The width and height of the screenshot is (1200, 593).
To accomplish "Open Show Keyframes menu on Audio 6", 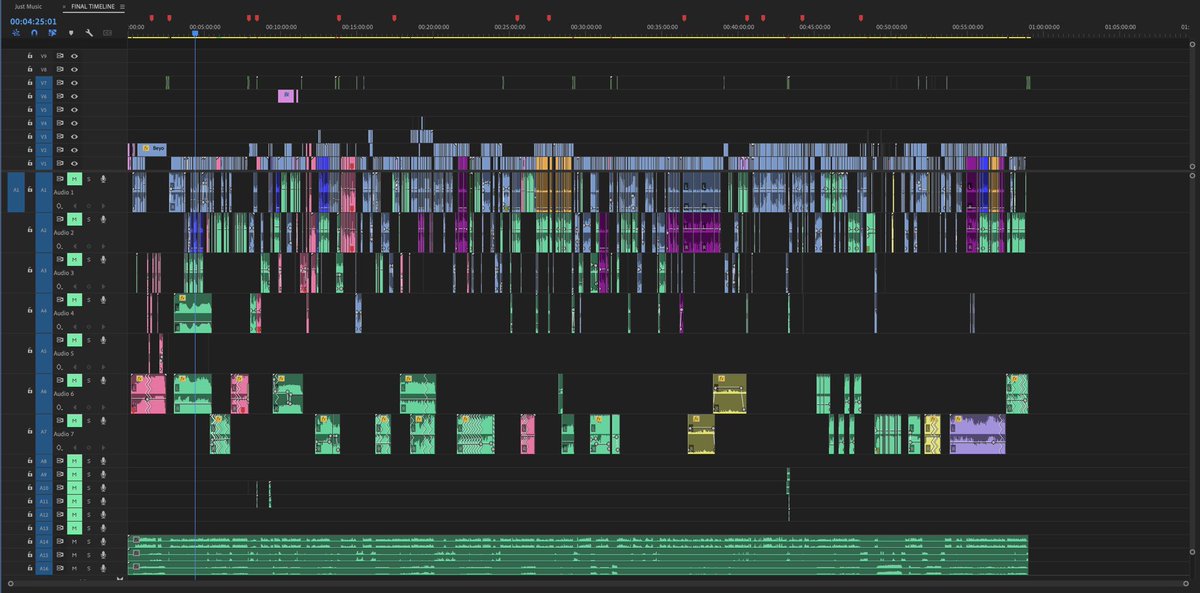I will [60, 407].
